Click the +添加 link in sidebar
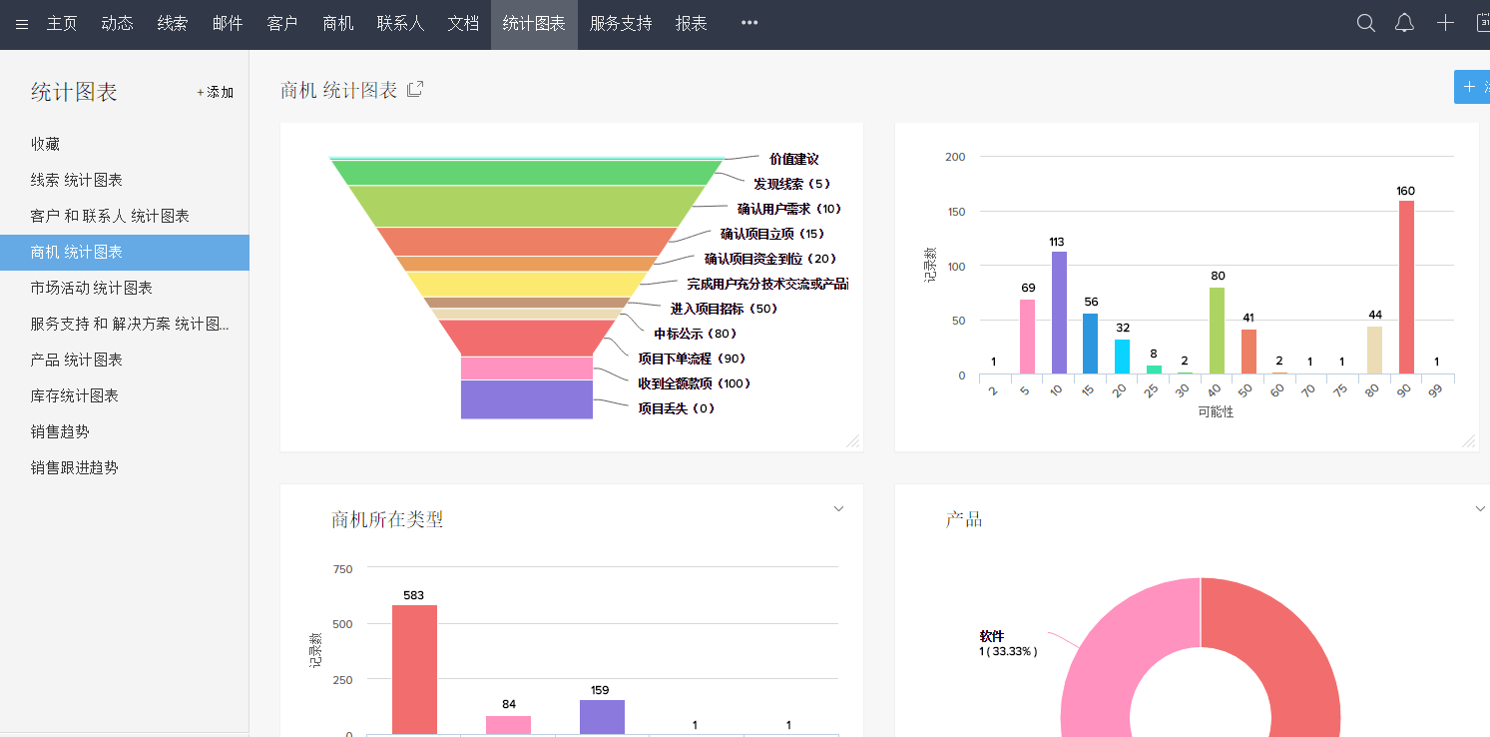Viewport: 1490px width, 737px height. (215, 92)
